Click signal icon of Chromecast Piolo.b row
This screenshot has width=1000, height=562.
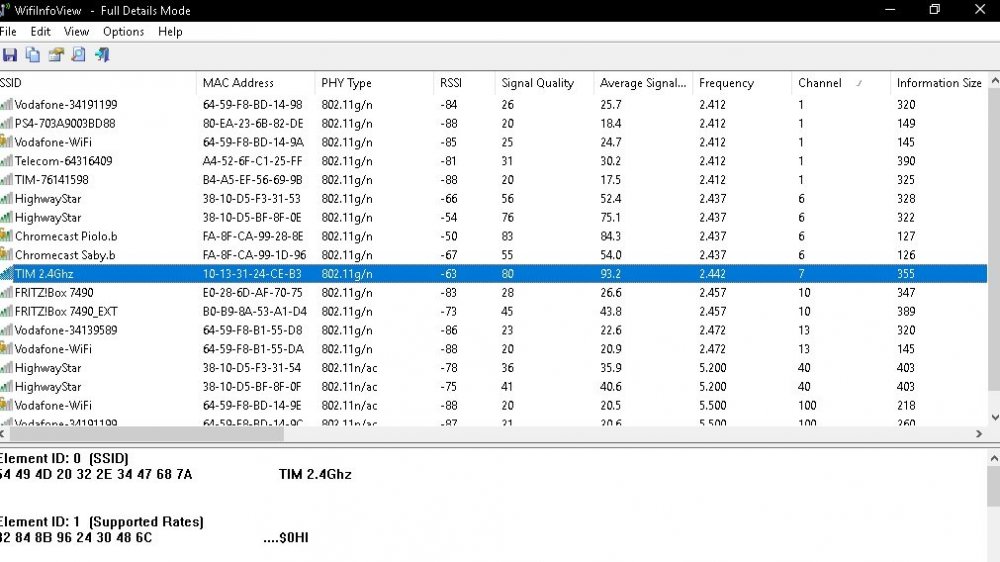pos(6,236)
